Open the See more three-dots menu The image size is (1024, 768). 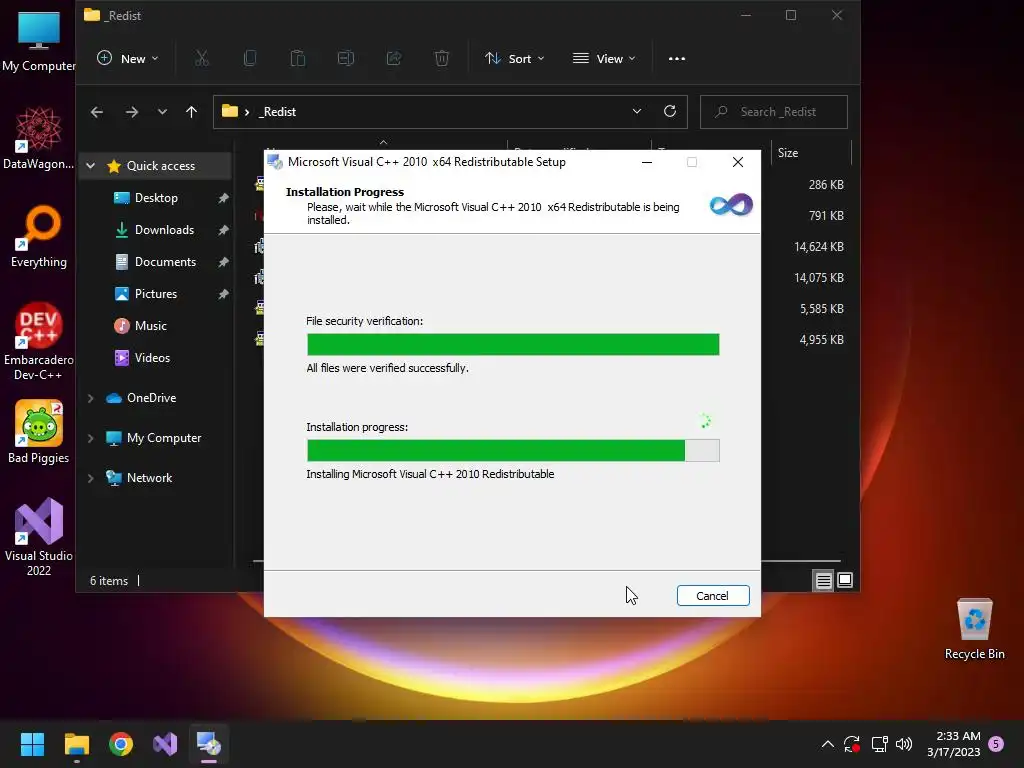(677, 59)
